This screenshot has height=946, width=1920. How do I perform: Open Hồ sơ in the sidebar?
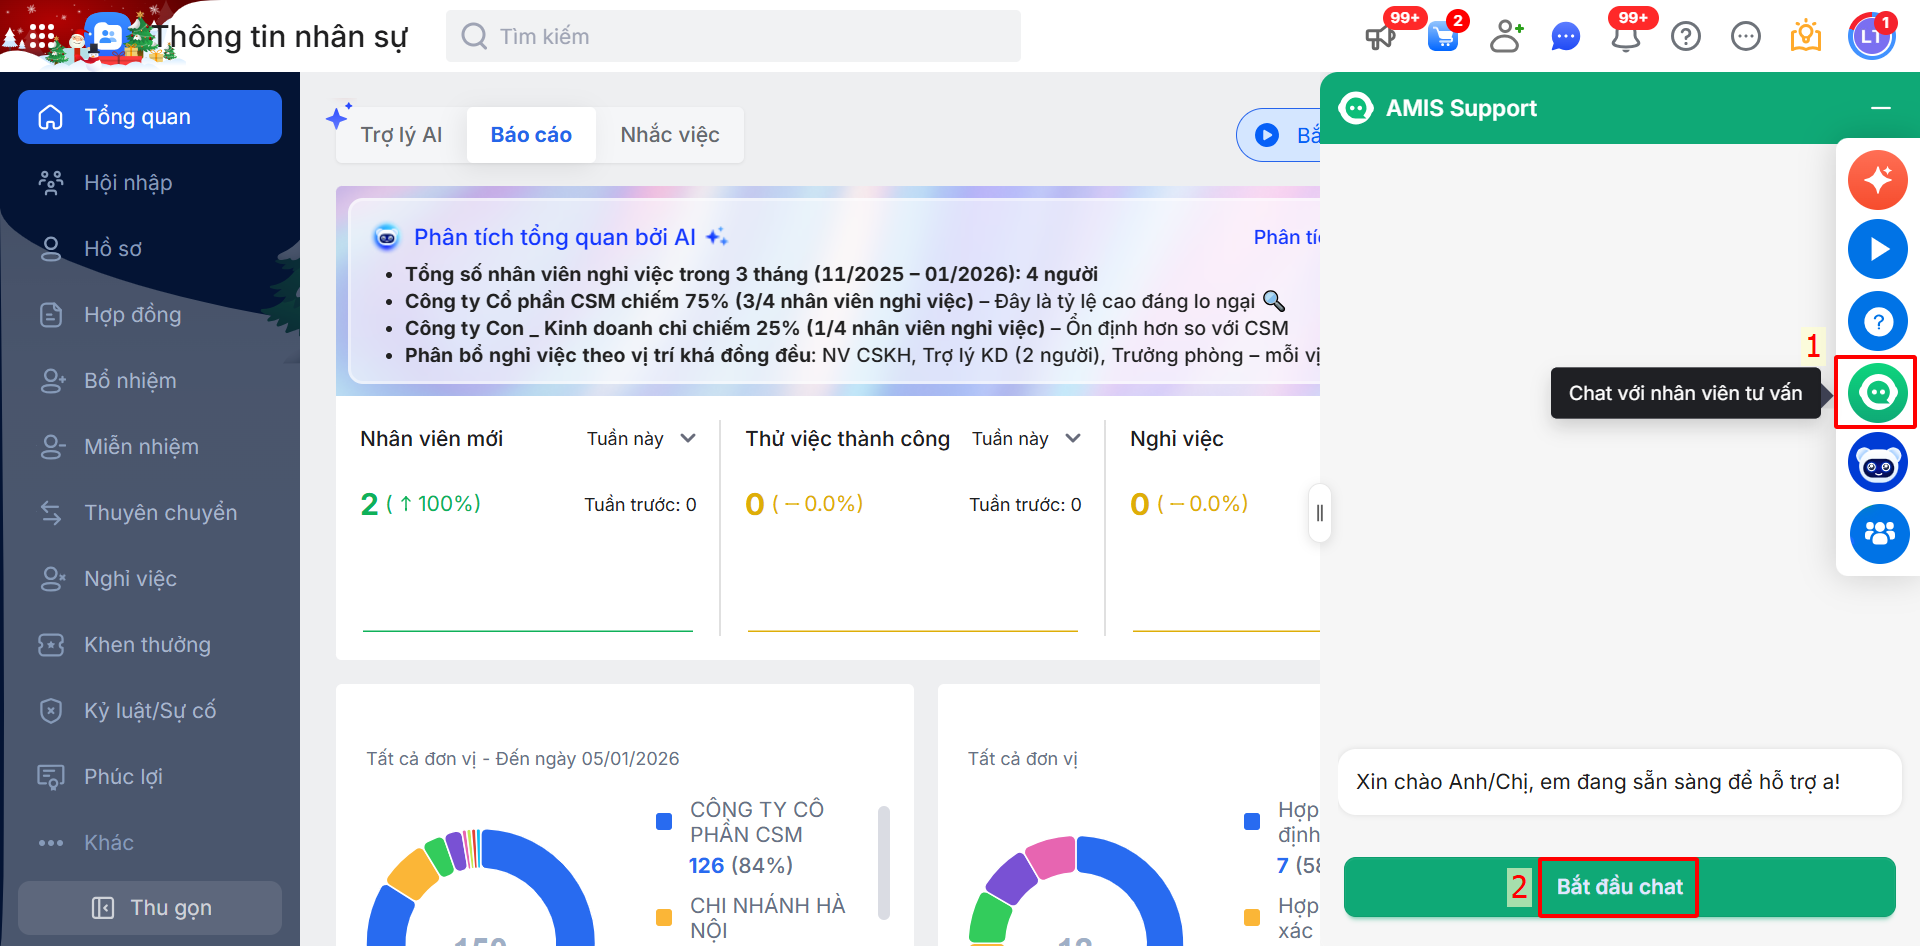150,249
